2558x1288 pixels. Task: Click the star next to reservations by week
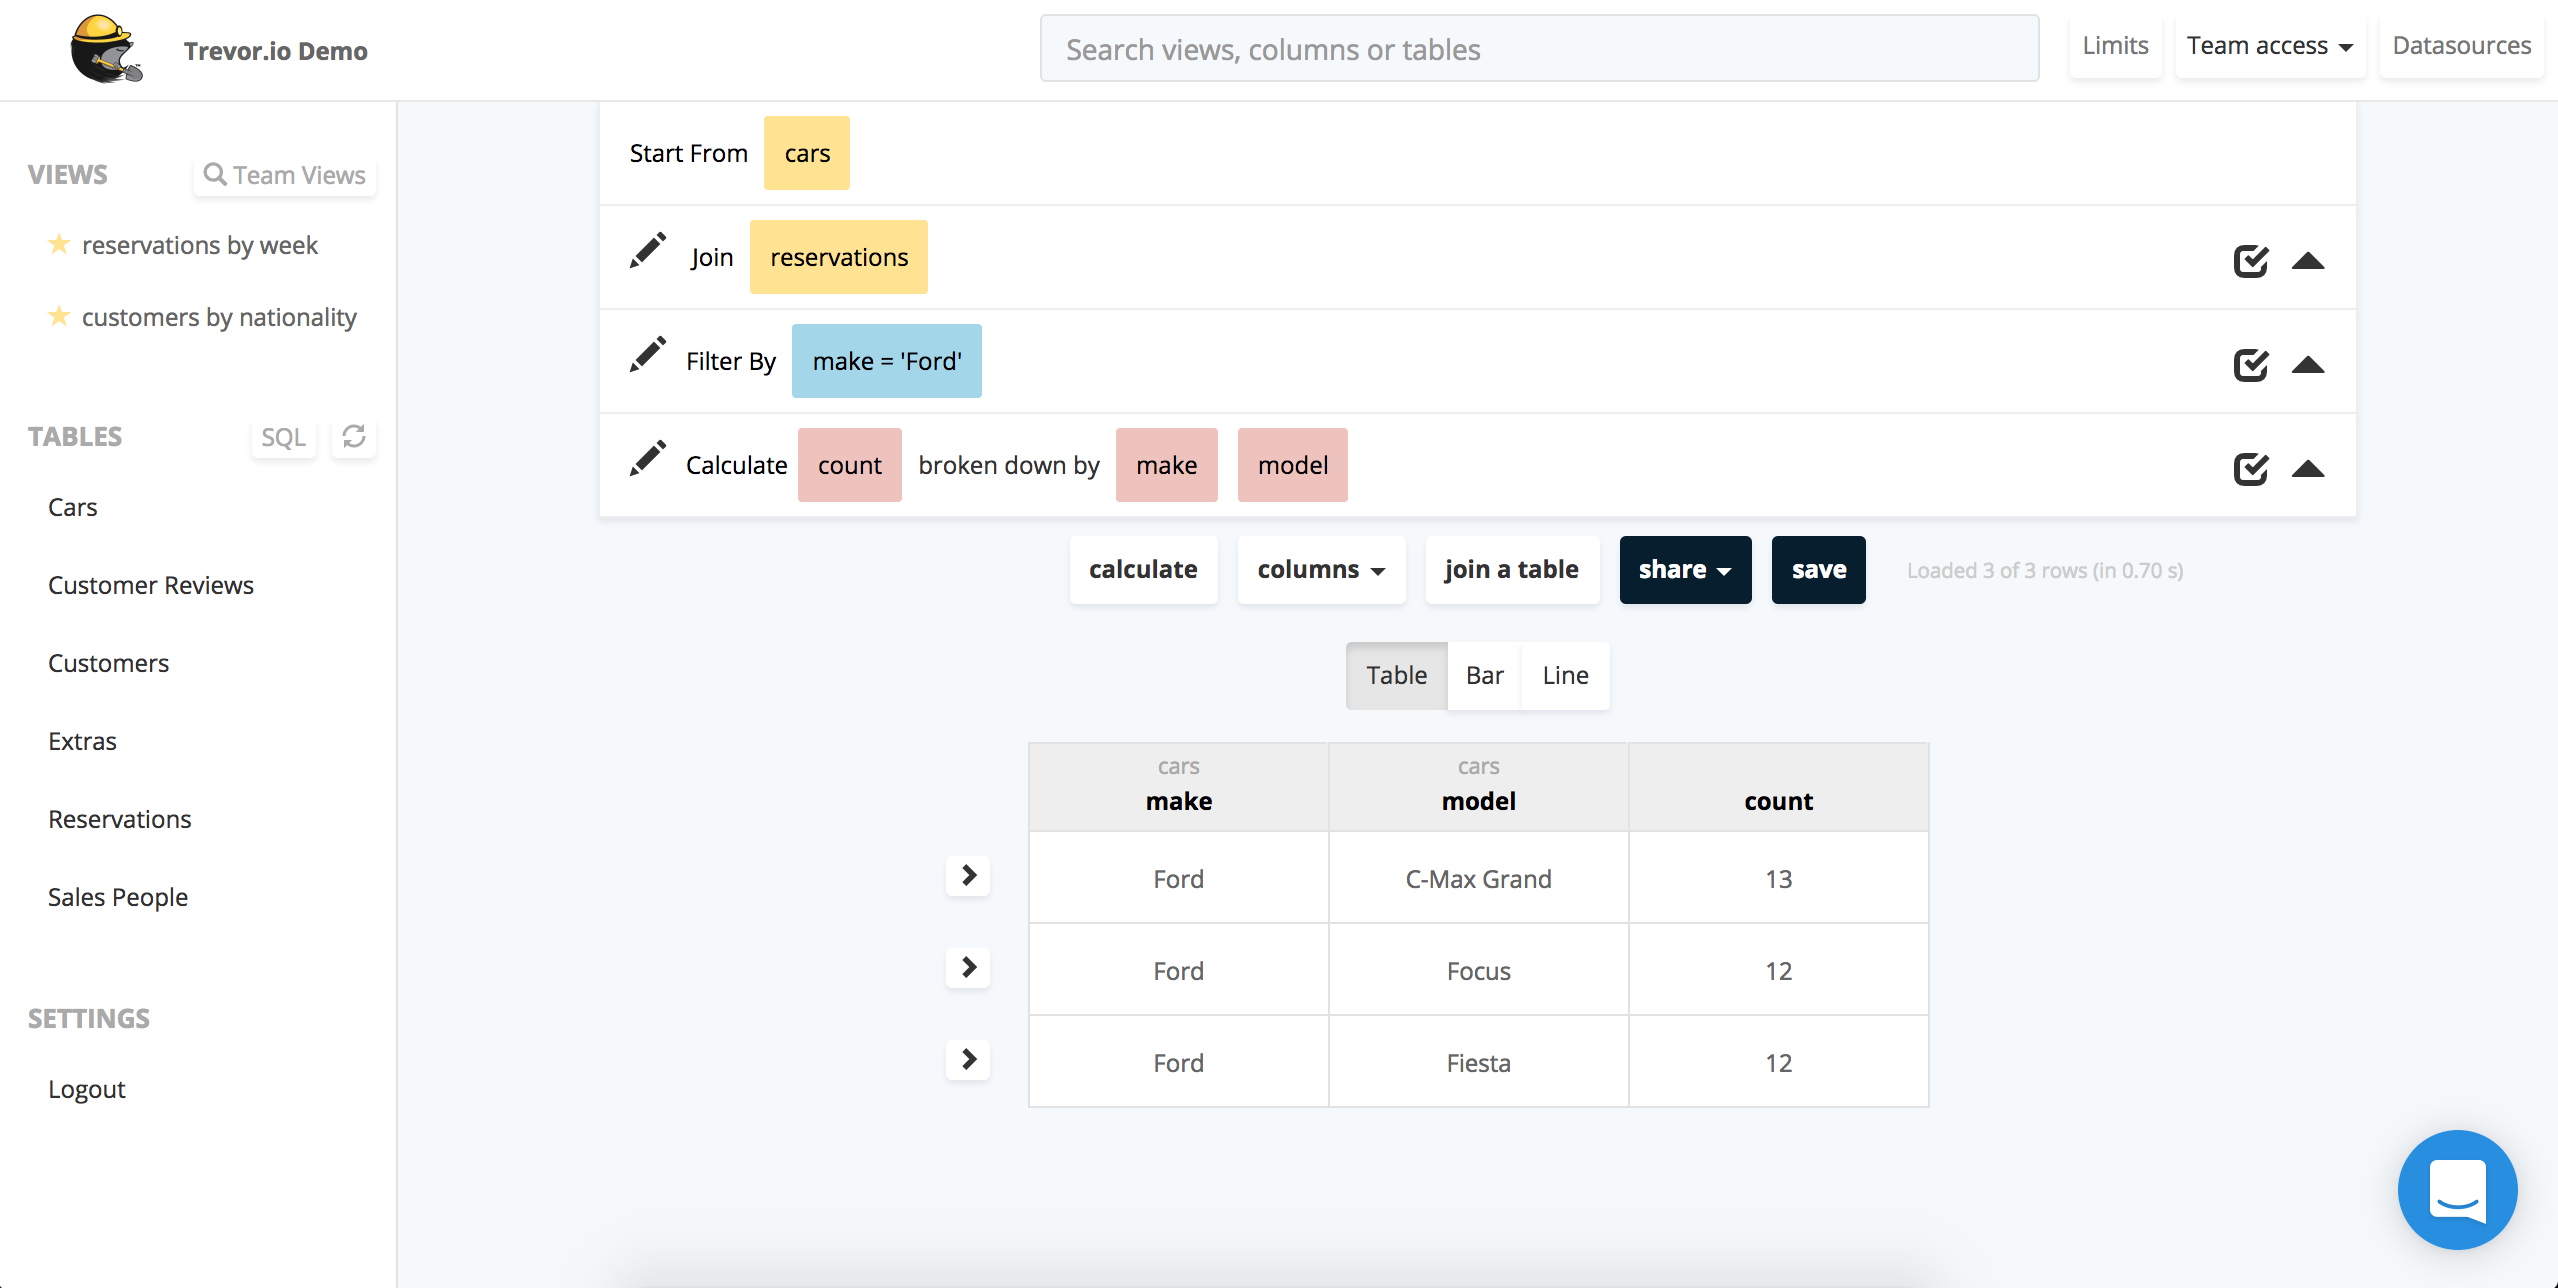tap(59, 244)
